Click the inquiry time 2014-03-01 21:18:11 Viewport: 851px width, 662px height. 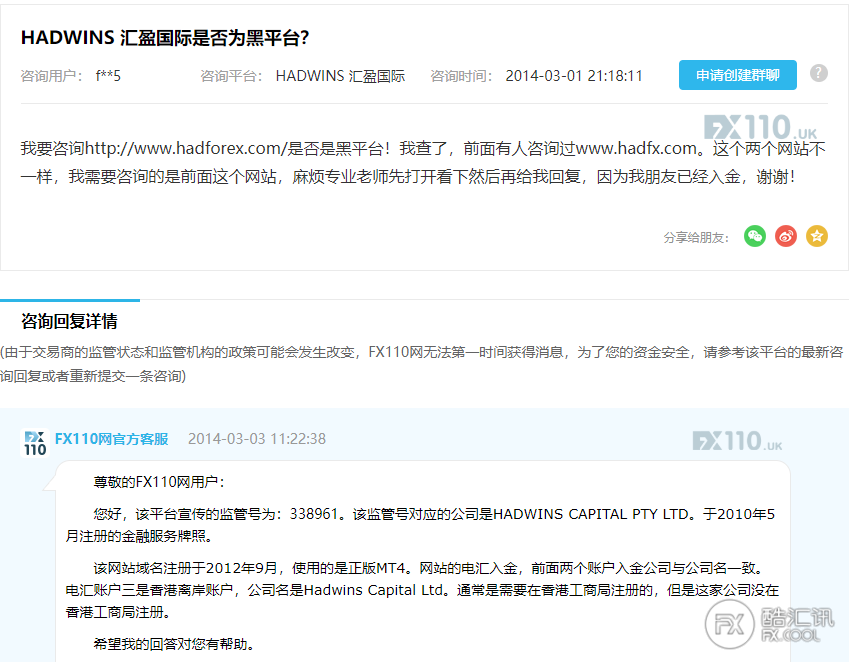point(574,75)
